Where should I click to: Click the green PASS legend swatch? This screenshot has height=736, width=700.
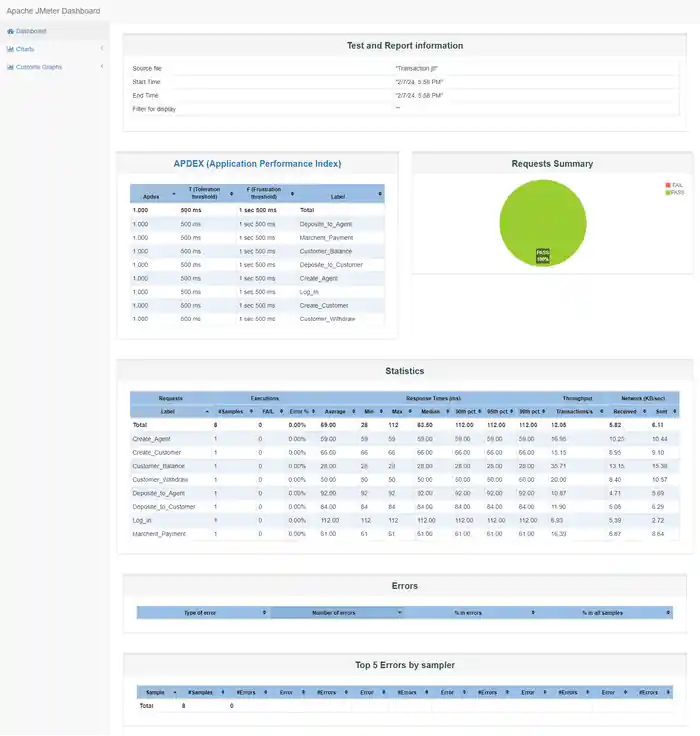coord(668,192)
